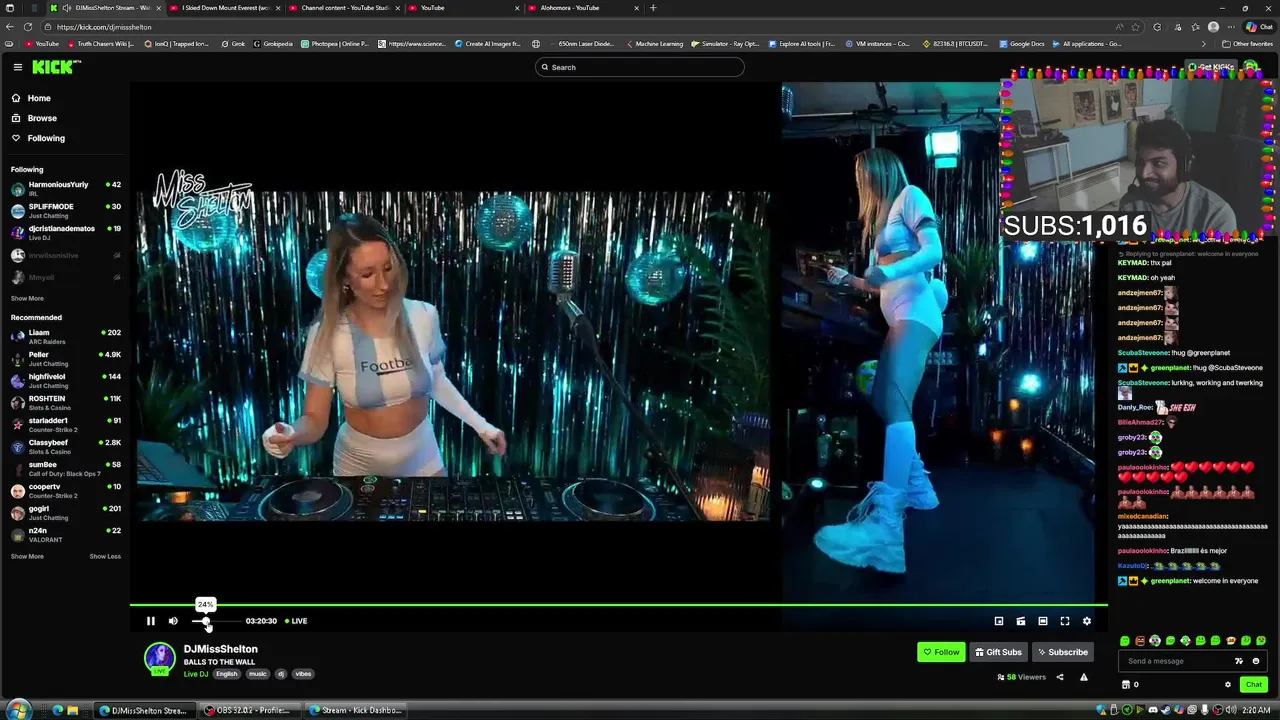Switch to OBS 32.0.2 taskbar window

point(248,710)
